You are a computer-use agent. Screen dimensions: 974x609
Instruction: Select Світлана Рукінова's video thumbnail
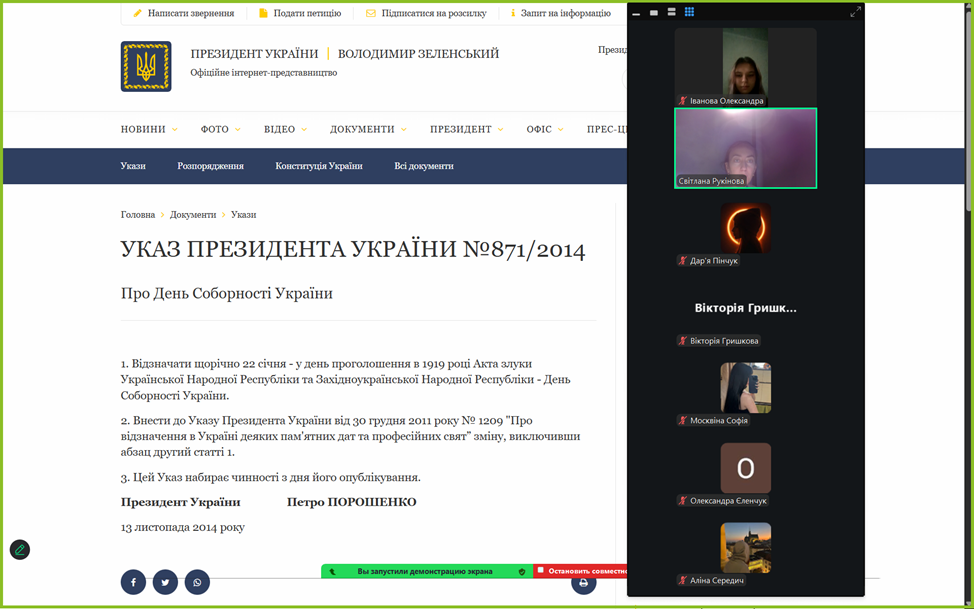coord(745,147)
